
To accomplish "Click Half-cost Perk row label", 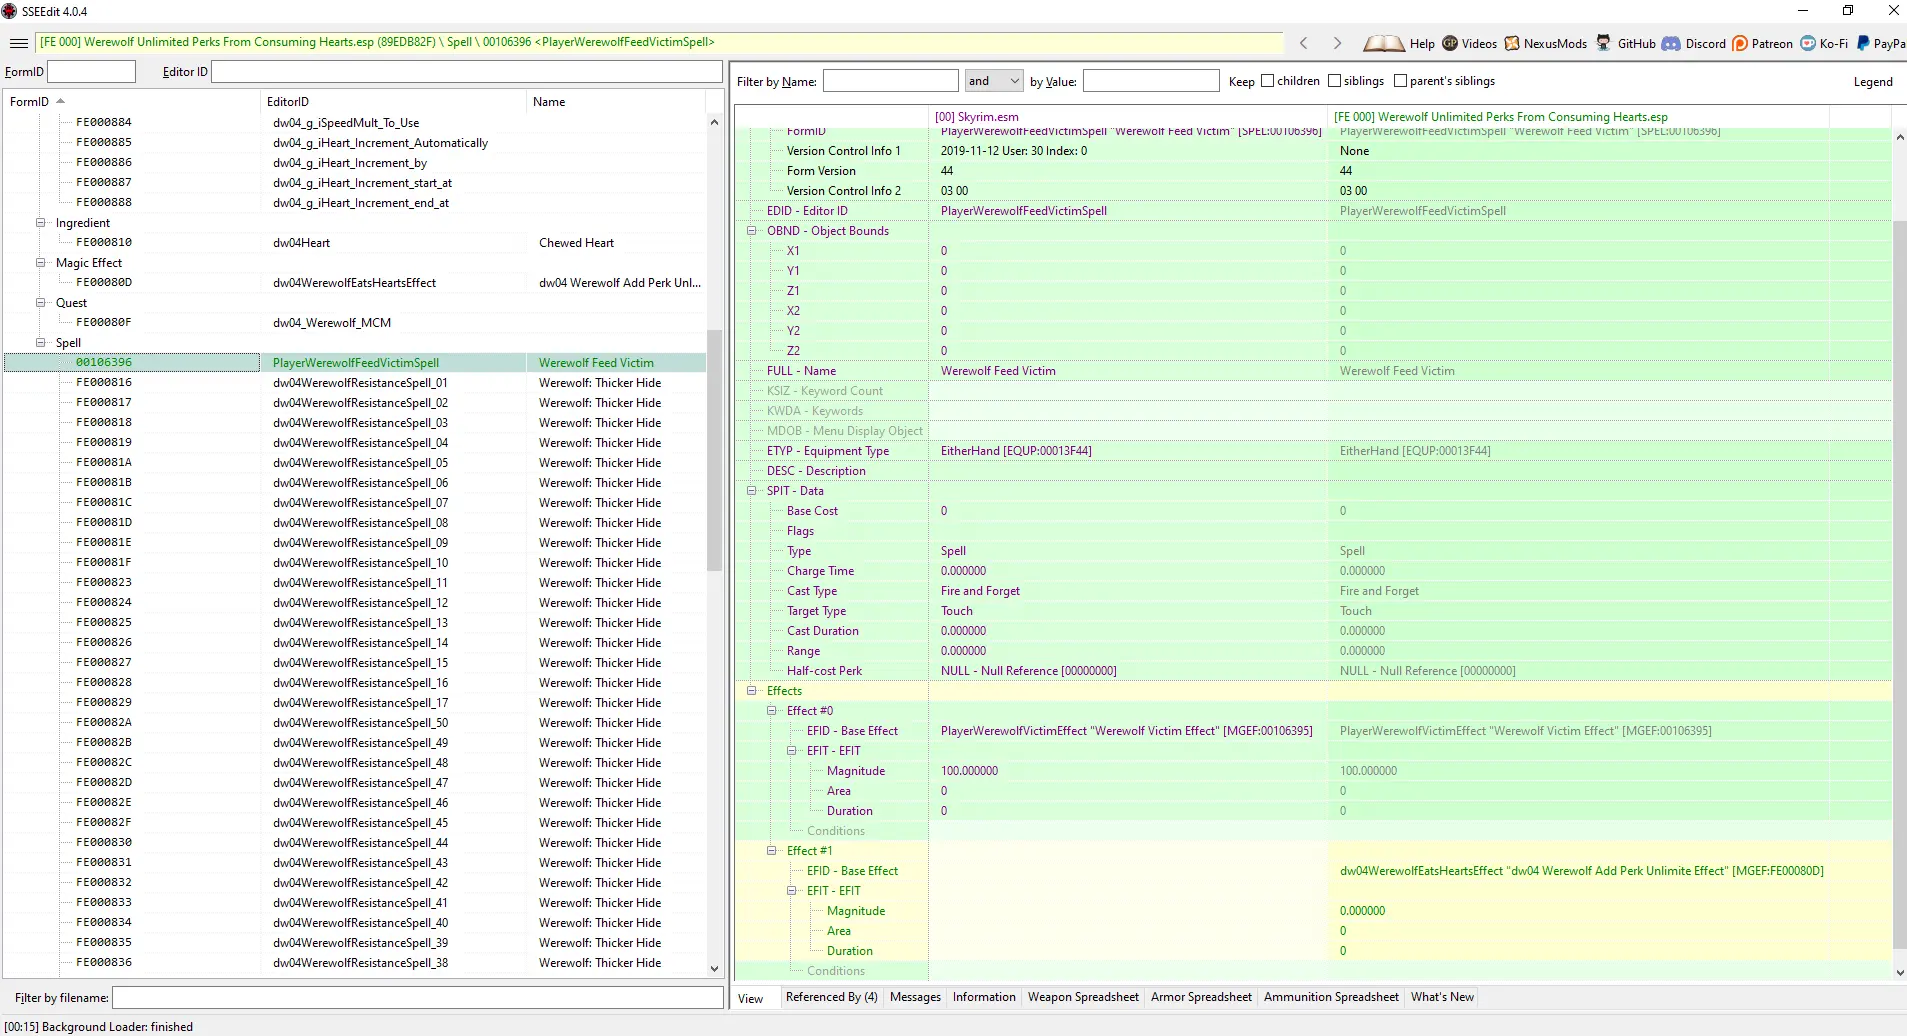I will pyautogui.click(x=824, y=671).
